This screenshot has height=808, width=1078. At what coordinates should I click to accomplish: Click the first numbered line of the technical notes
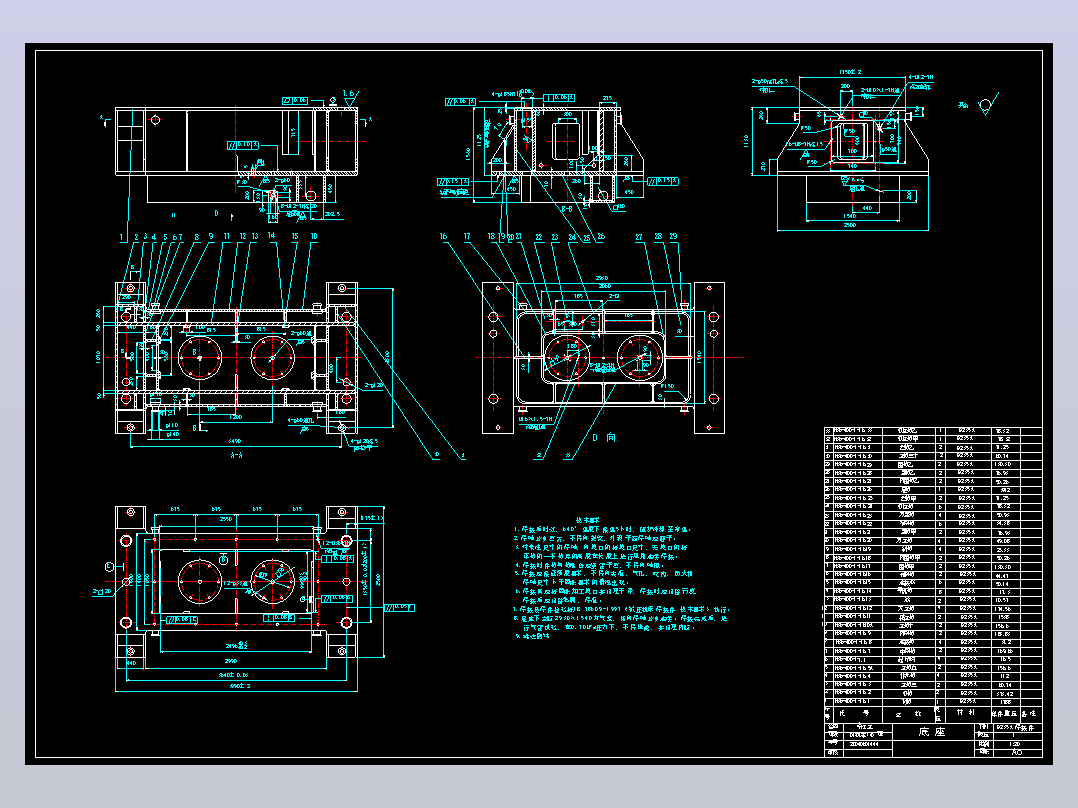pos(602,529)
